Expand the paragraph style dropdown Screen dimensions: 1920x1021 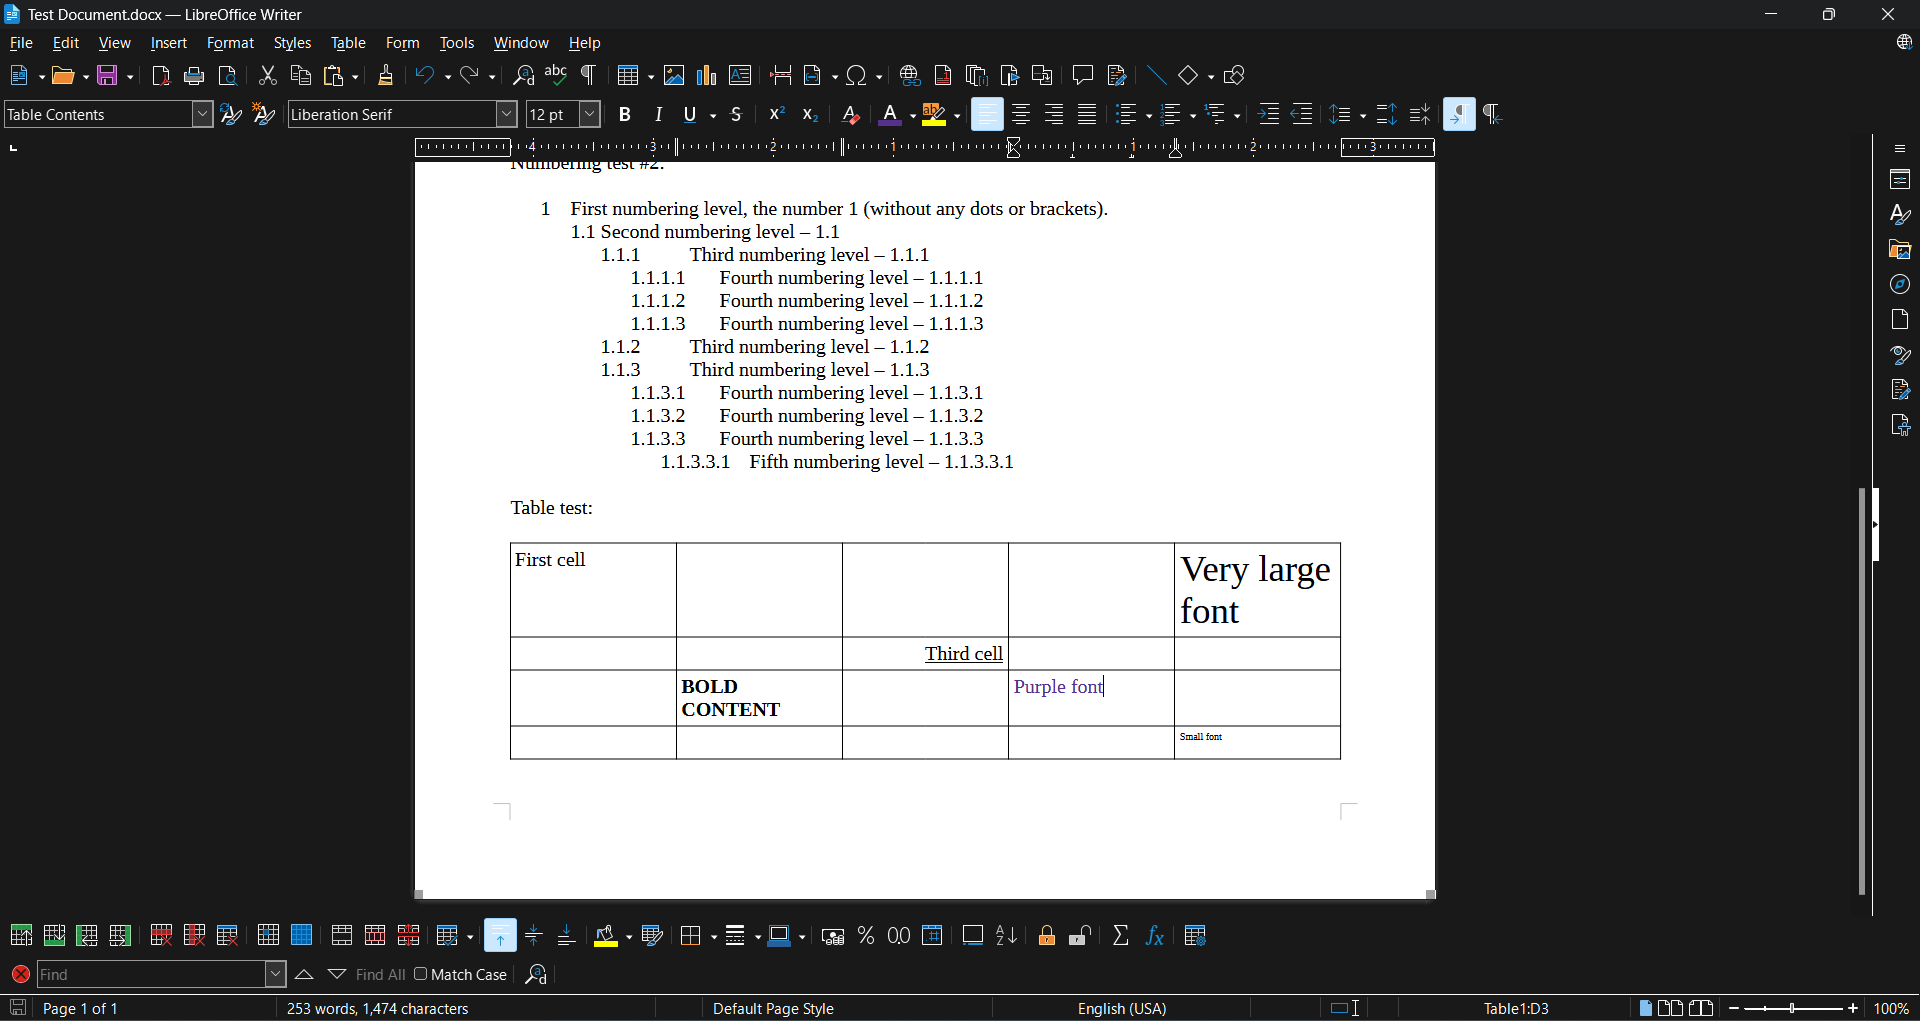(x=202, y=115)
